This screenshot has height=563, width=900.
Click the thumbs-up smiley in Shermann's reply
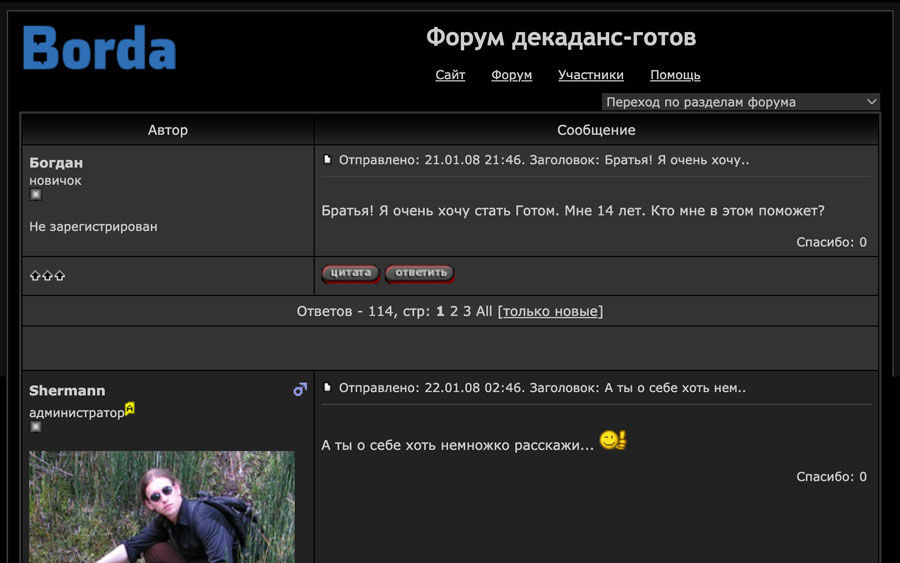pyautogui.click(x=612, y=440)
